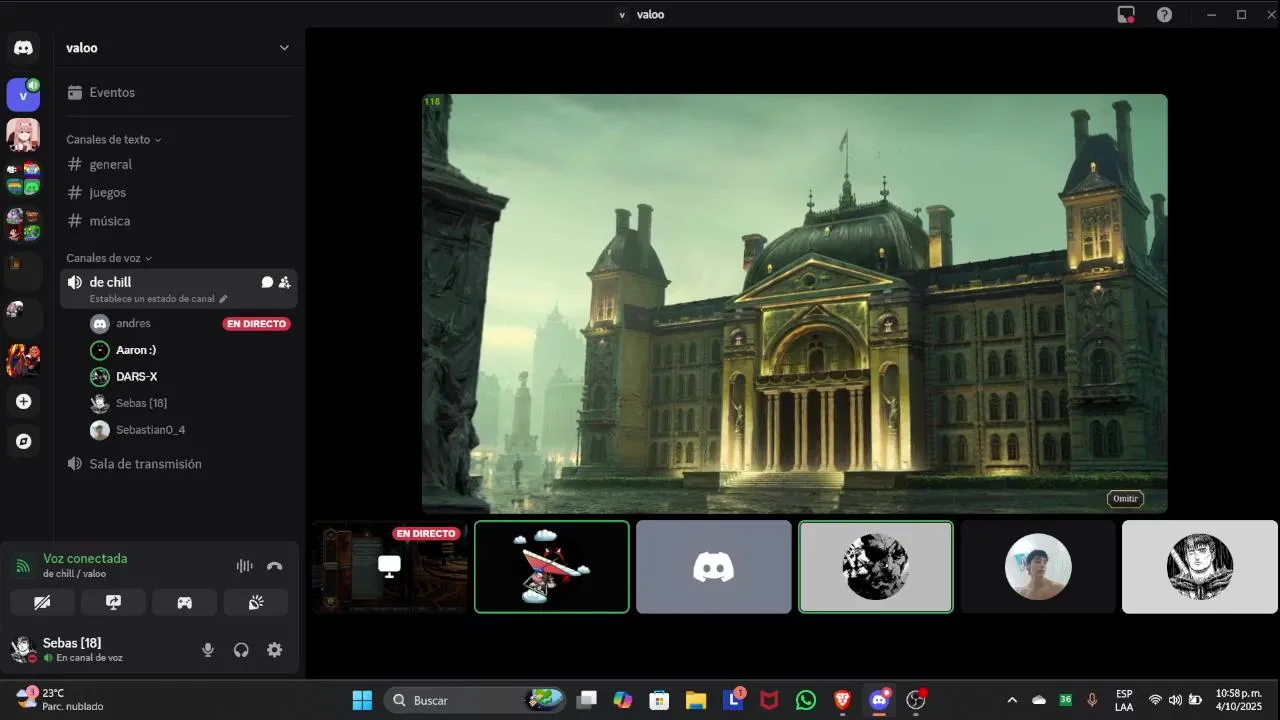Expand the valoo server dropdown menu
Screen dimensions: 1280x720
(x=284, y=48)
